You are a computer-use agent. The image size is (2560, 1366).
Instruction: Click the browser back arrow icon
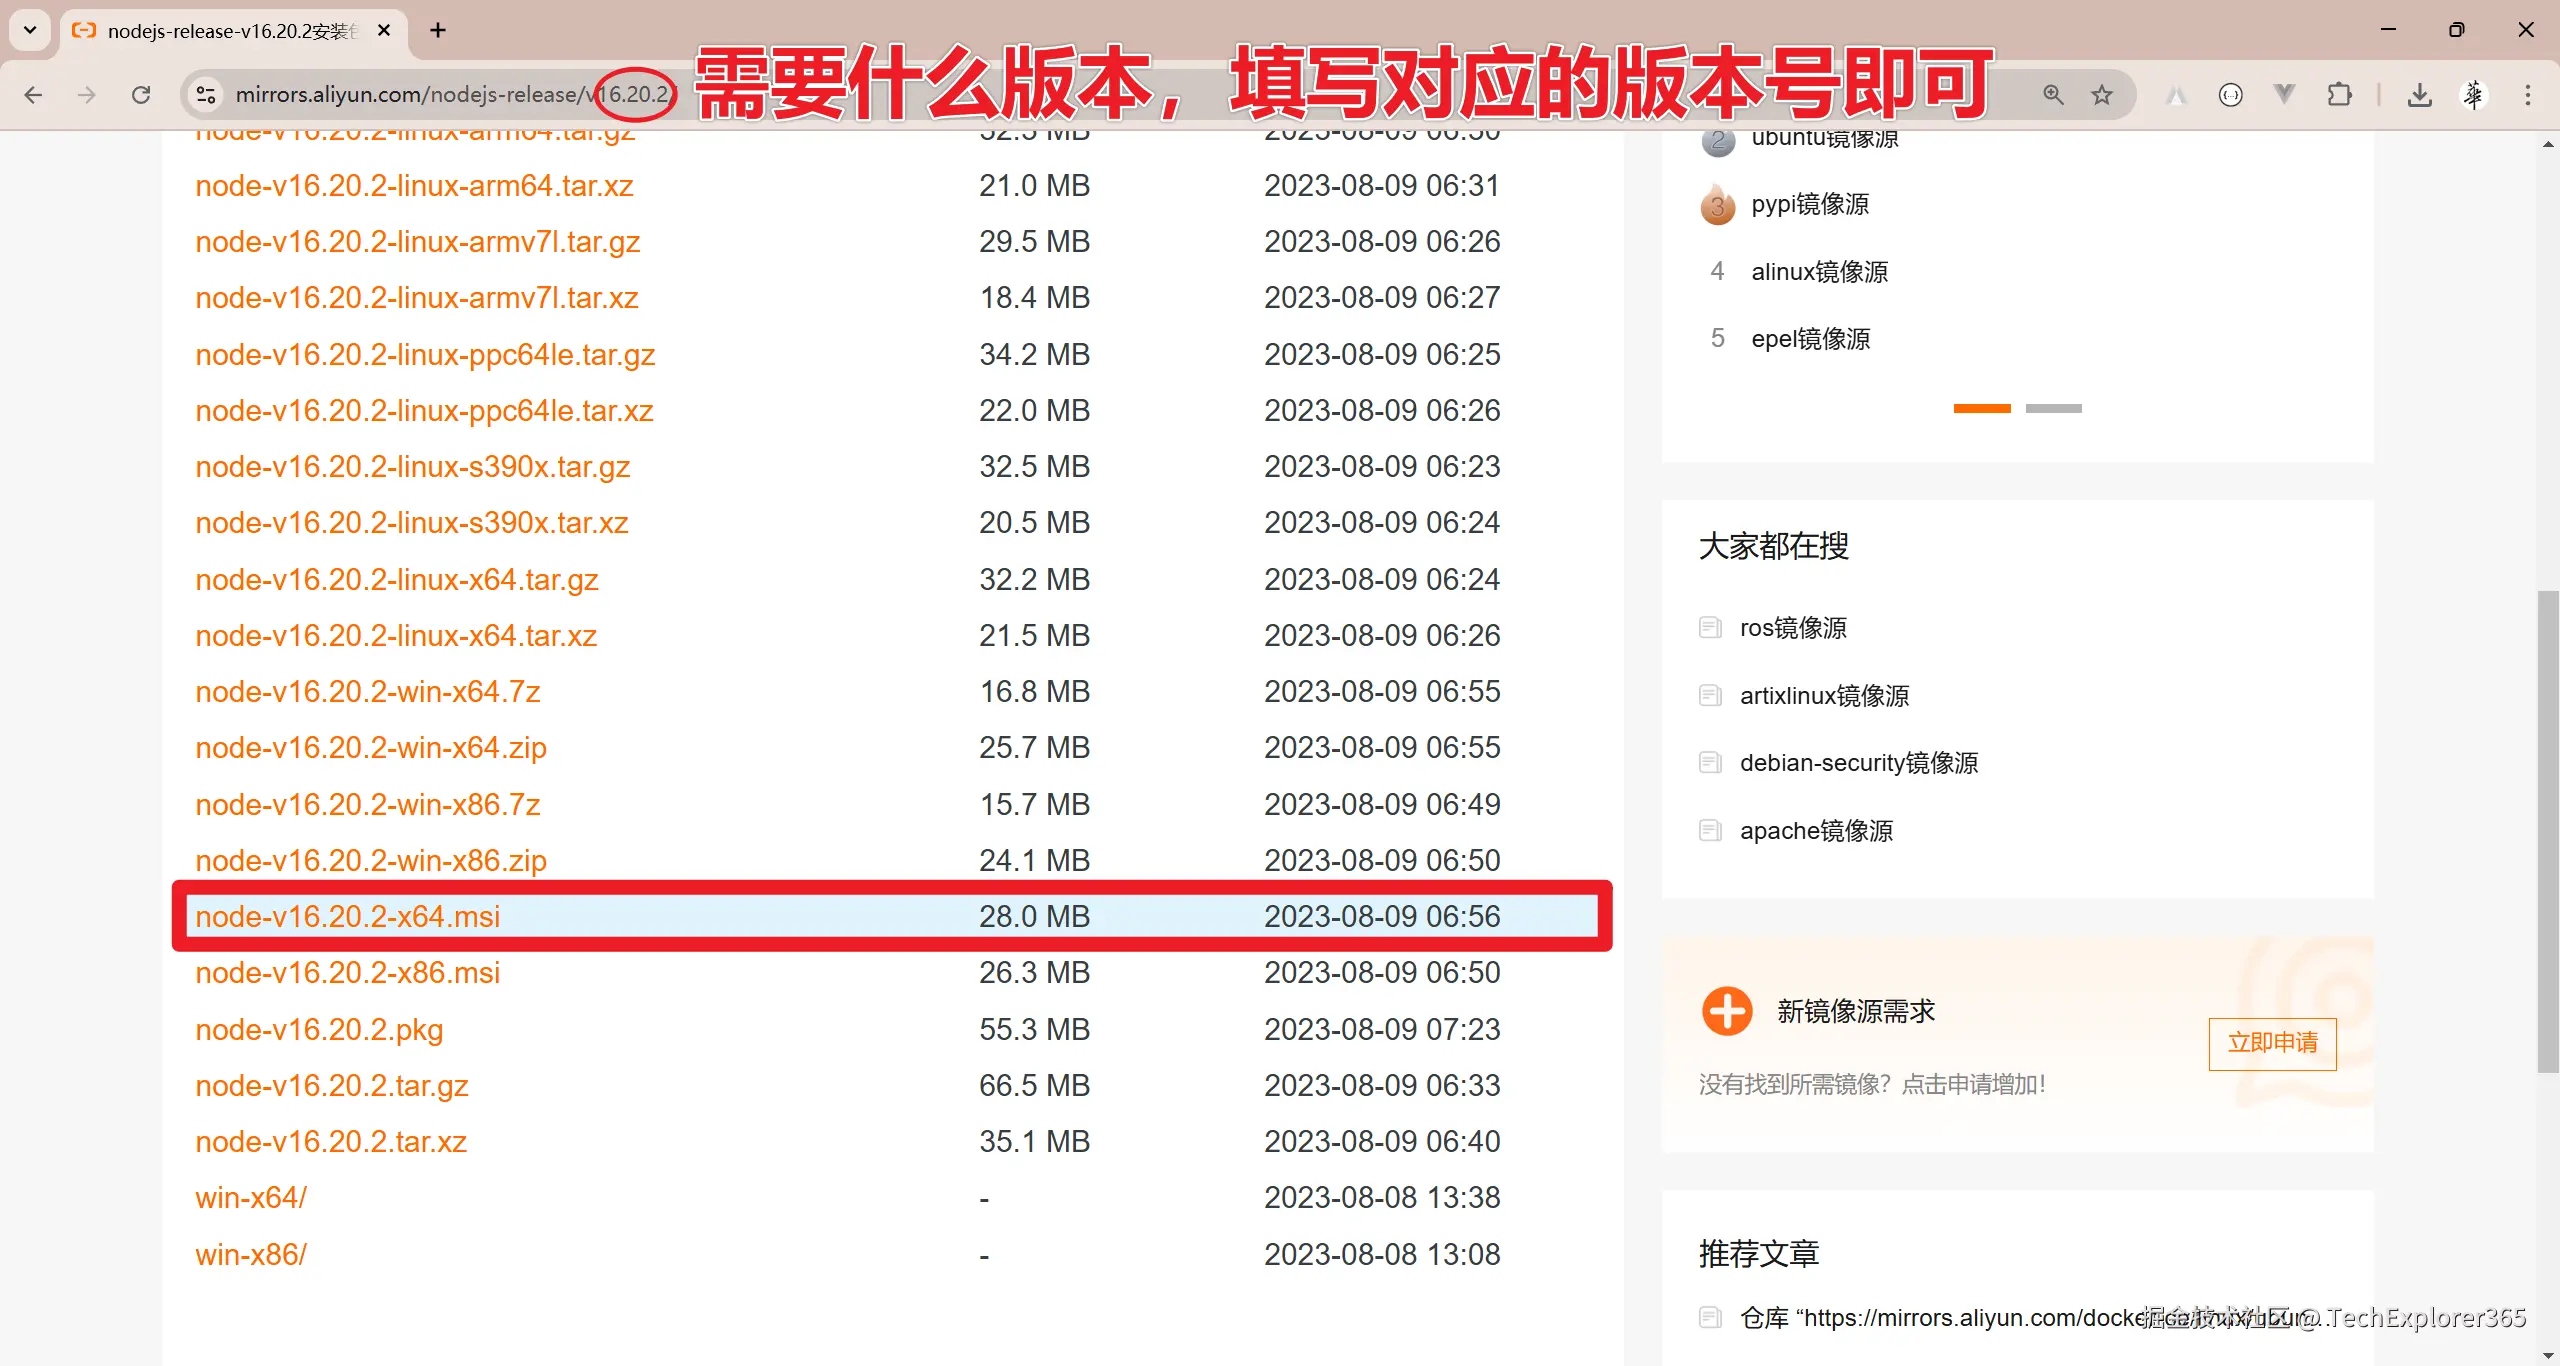point(33,95)
